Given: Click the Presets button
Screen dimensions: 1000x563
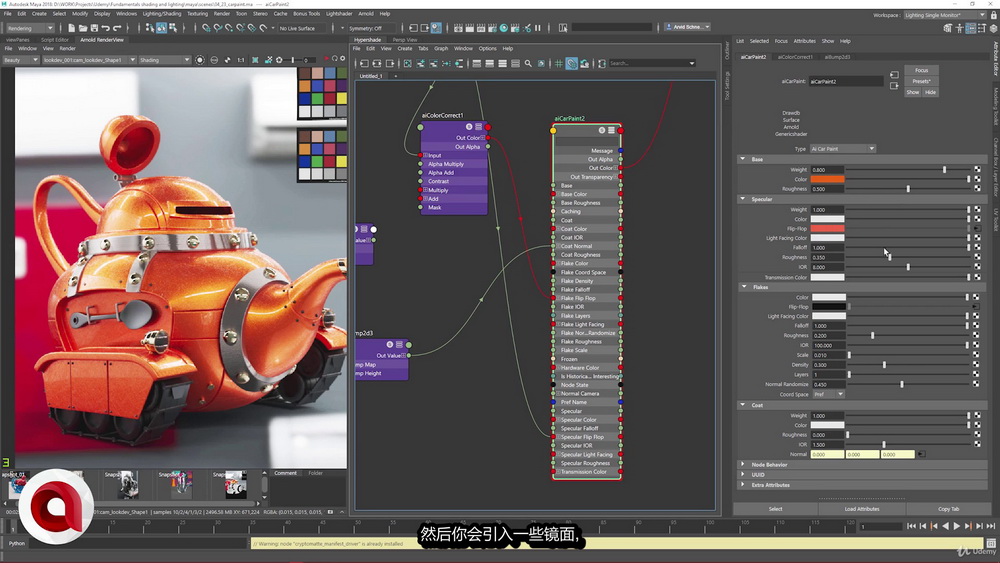Looking at the screenshot, I should [921, 81].
